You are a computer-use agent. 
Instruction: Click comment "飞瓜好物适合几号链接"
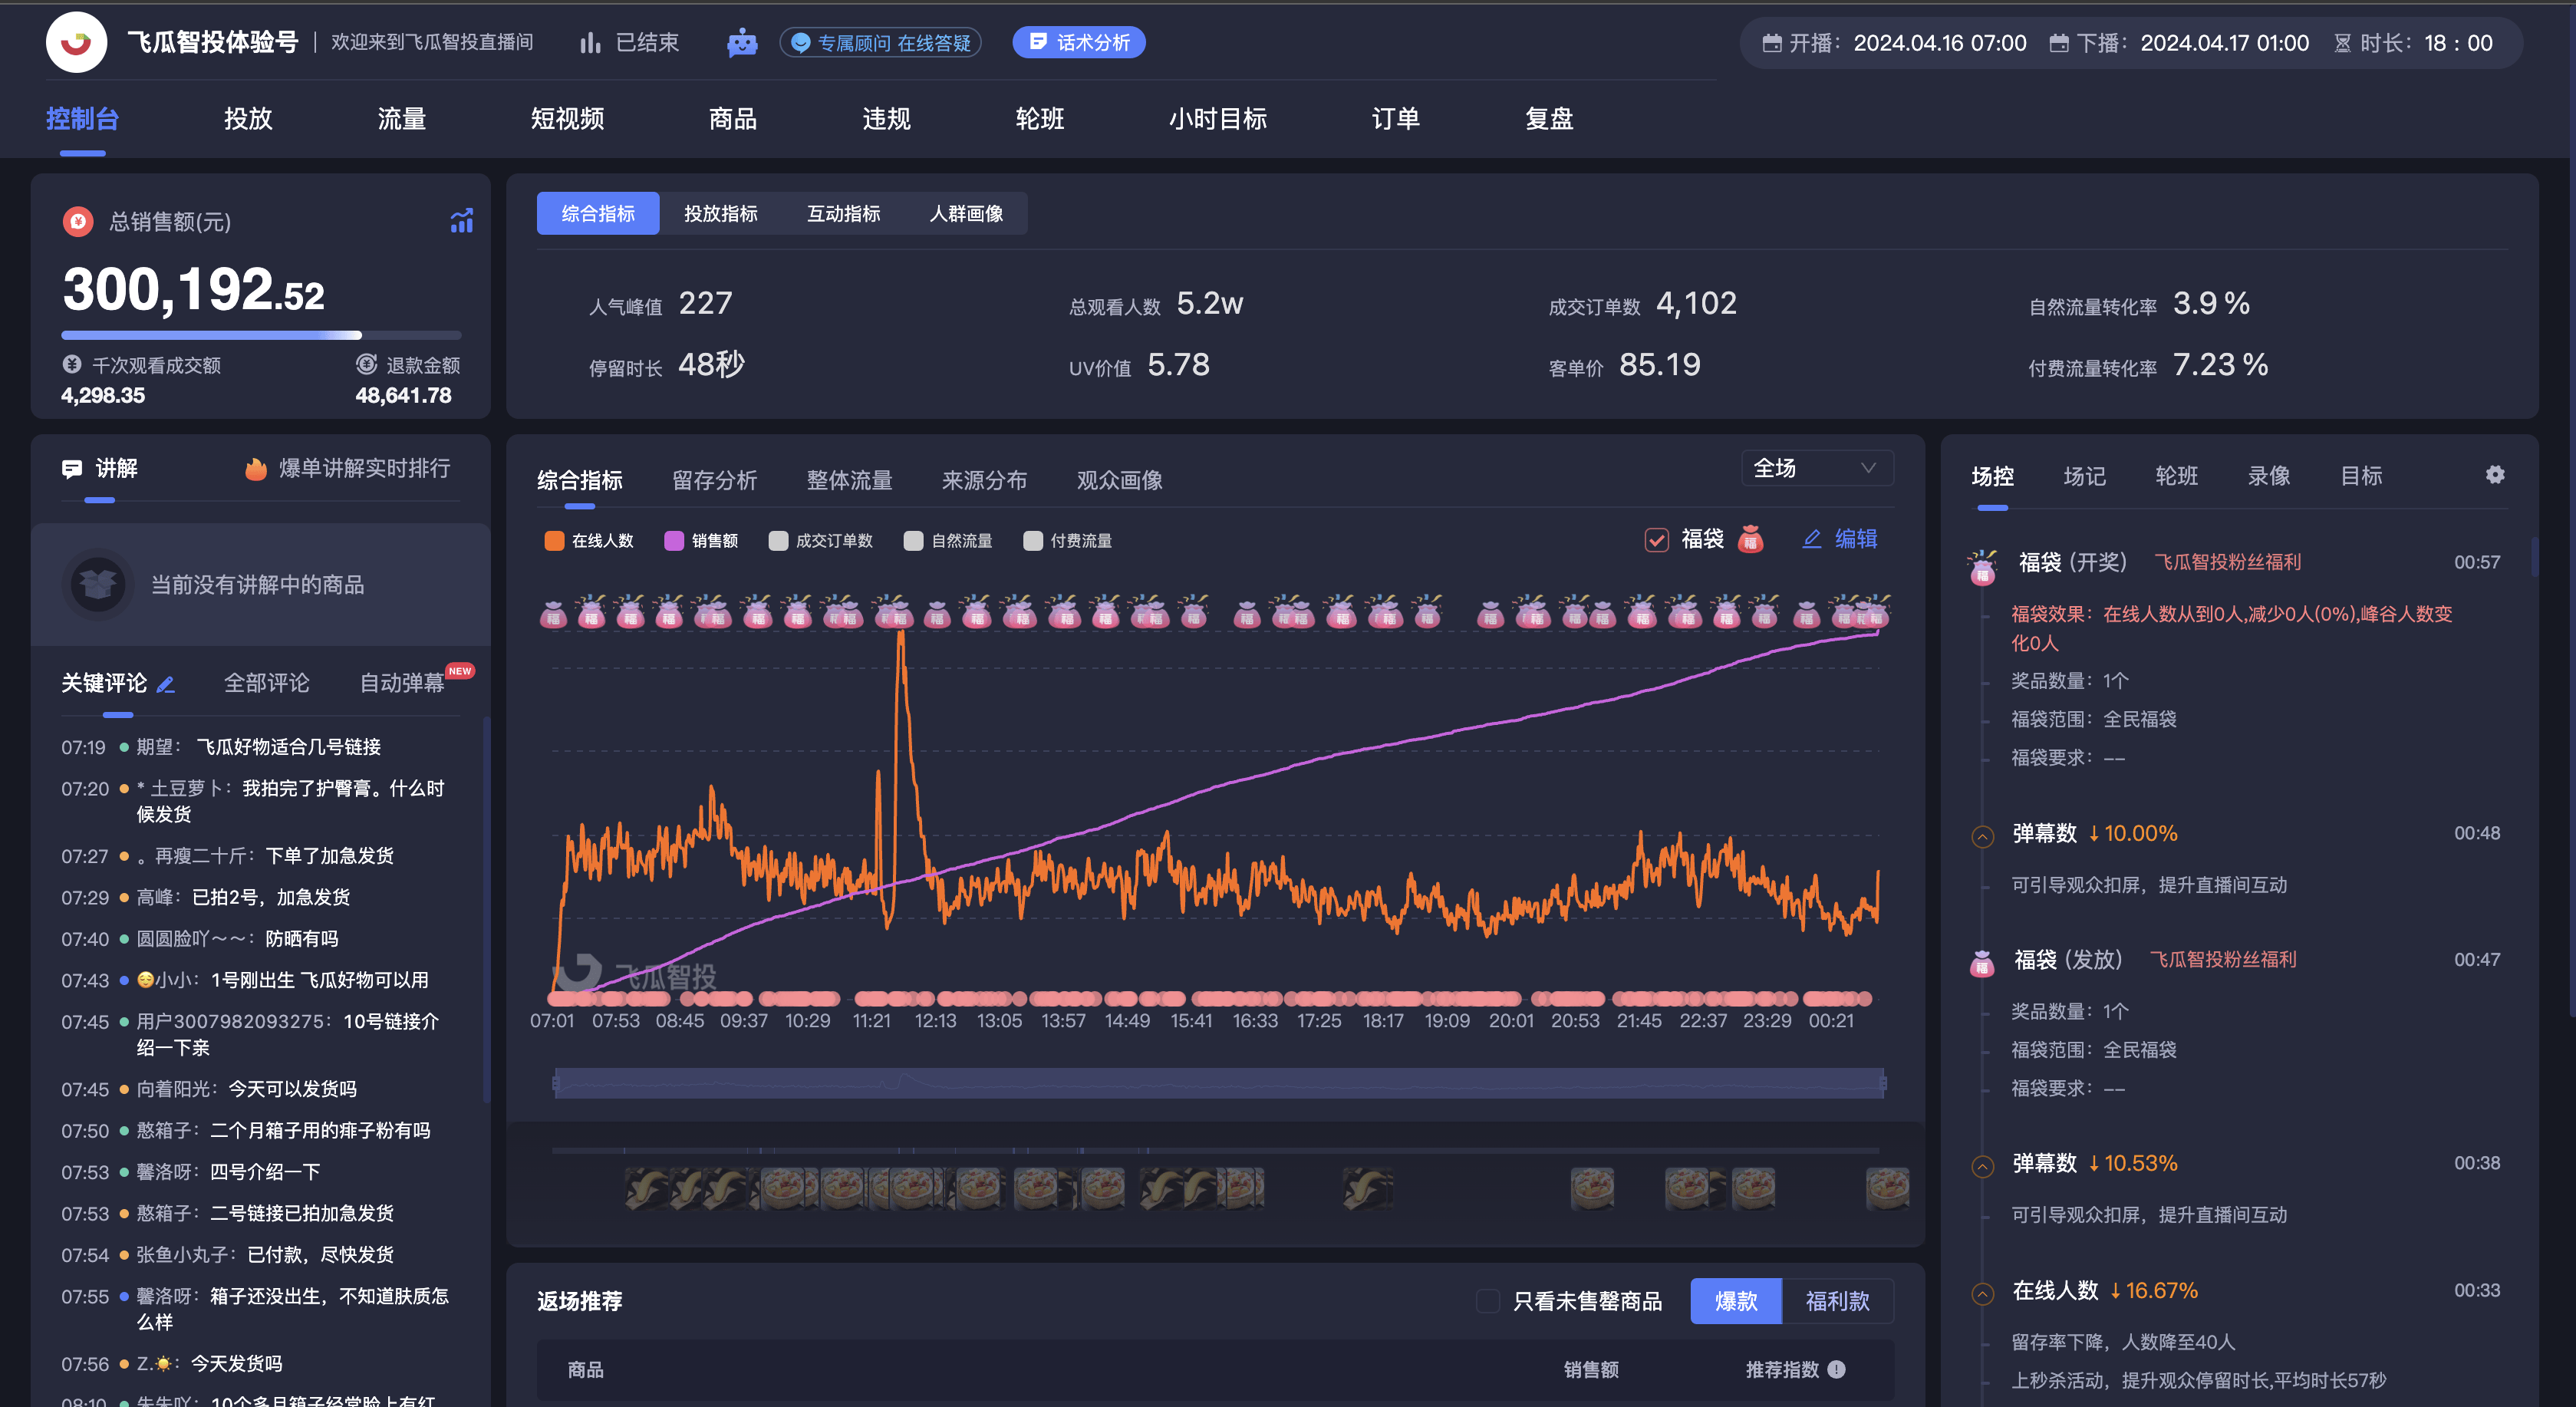point(288,747)
